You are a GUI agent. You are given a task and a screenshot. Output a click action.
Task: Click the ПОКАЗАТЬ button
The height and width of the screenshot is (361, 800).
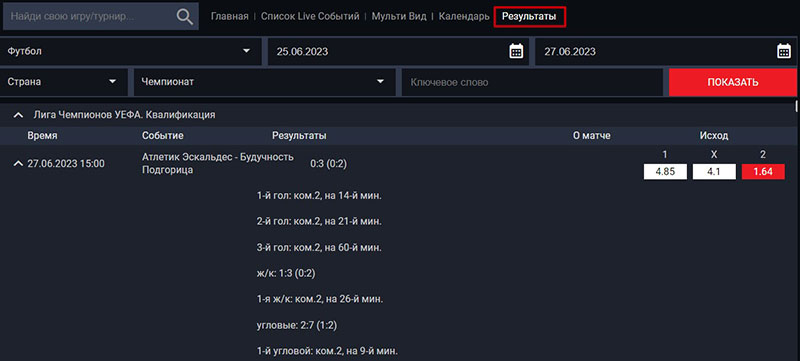point(733,82)
